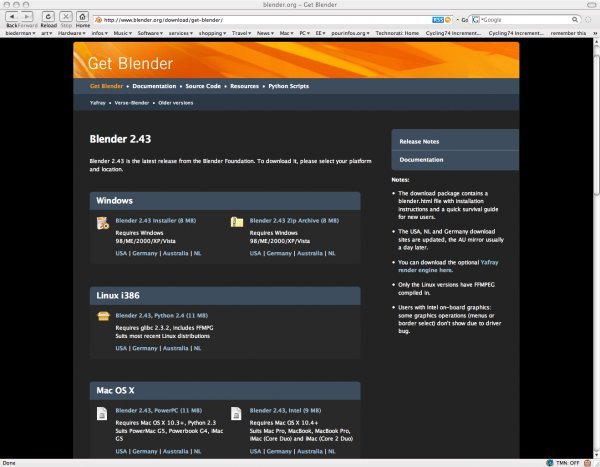Choose USA mirror for Windows installer

click(121, 253)
